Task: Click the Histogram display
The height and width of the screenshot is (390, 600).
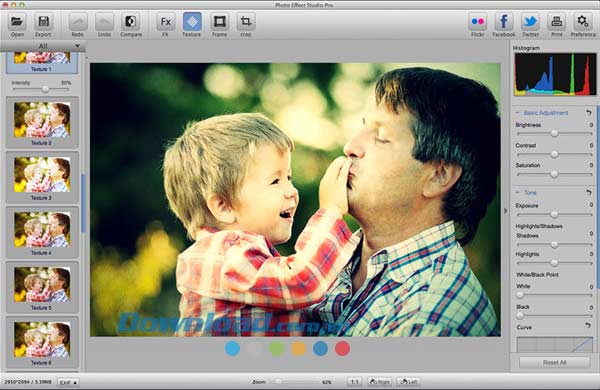Action: coord(555,74)
